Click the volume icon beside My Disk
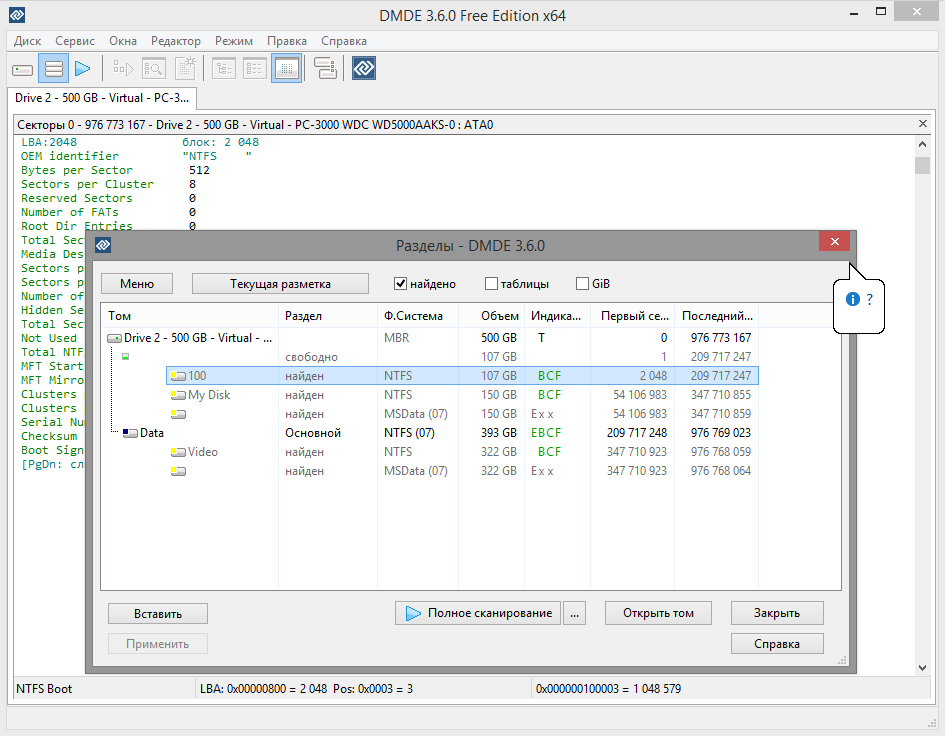The height and width of the screenshot is (736, 945). (x=178, y=395)
